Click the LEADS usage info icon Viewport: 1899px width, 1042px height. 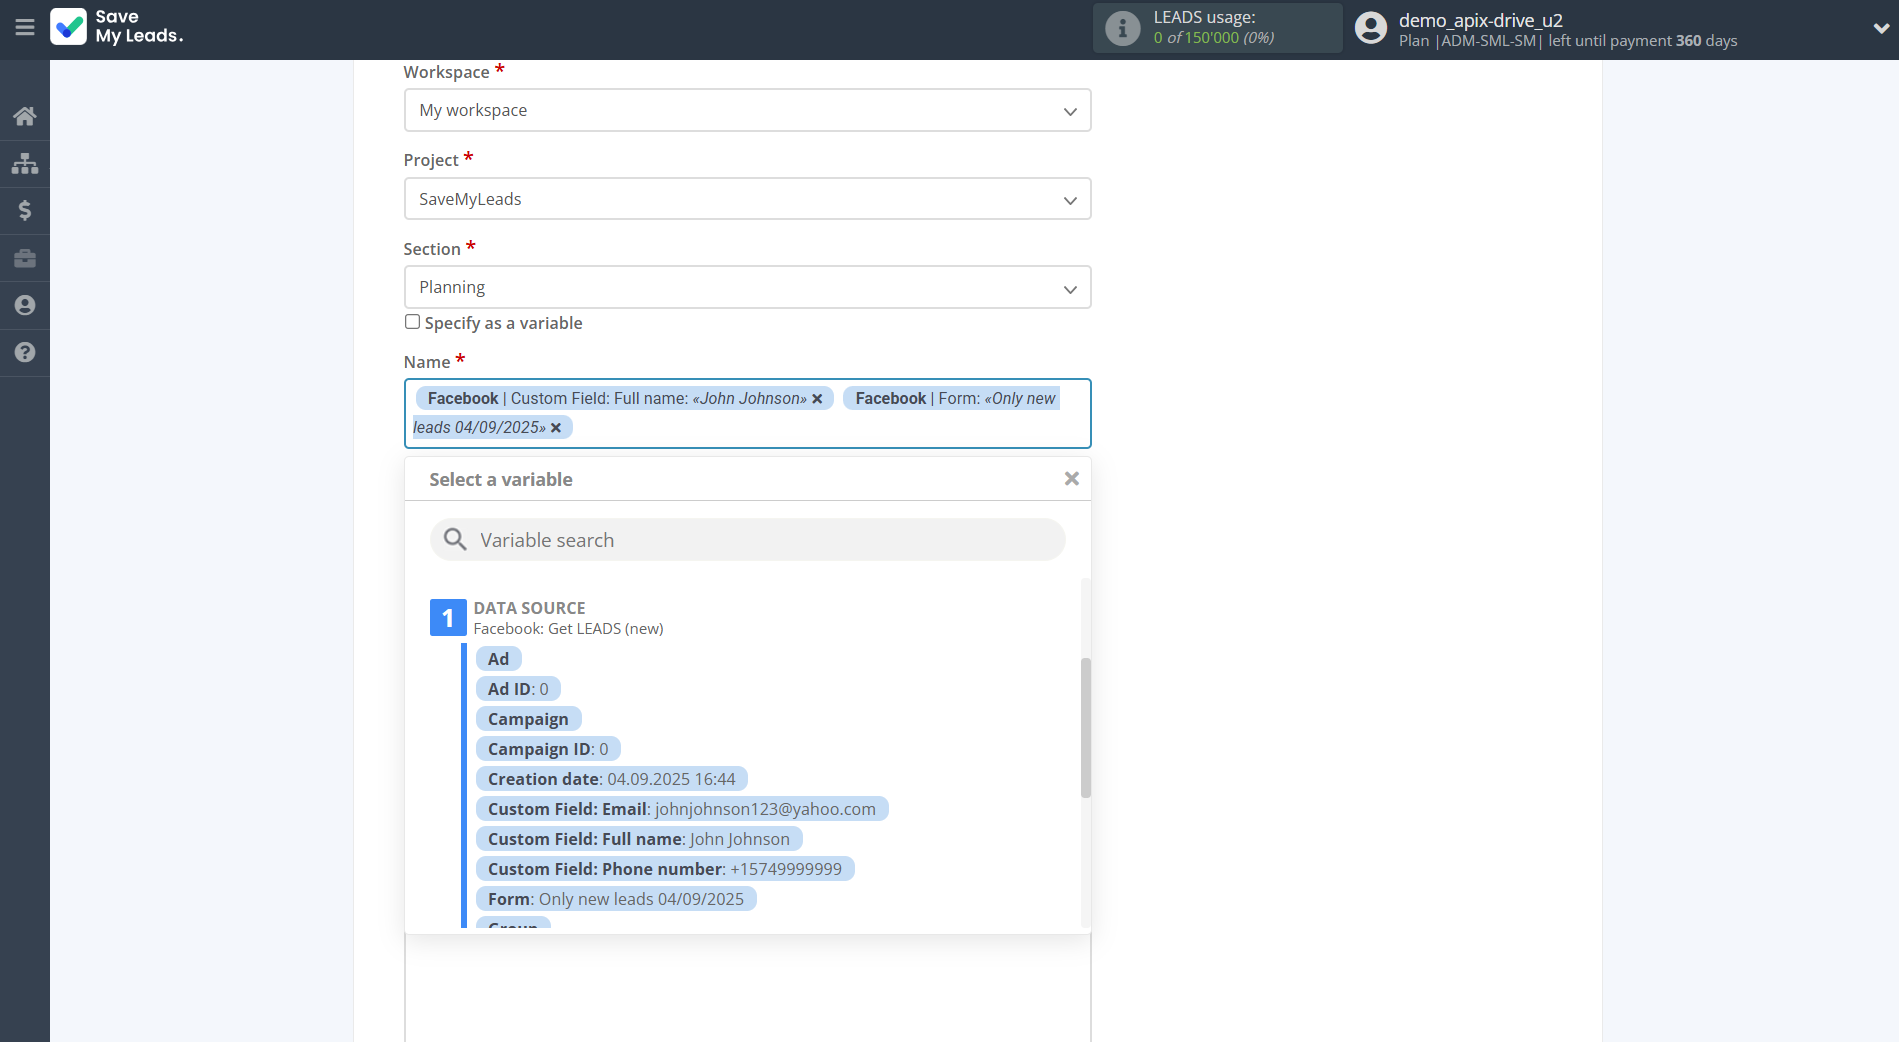tap(1122, 28)
